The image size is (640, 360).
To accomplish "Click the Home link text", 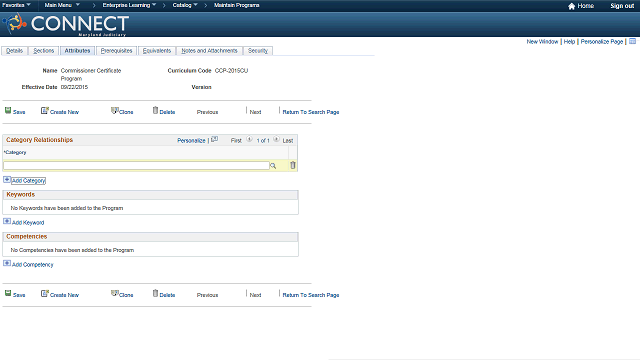I will pyautogui.click(x=586, y=6).
